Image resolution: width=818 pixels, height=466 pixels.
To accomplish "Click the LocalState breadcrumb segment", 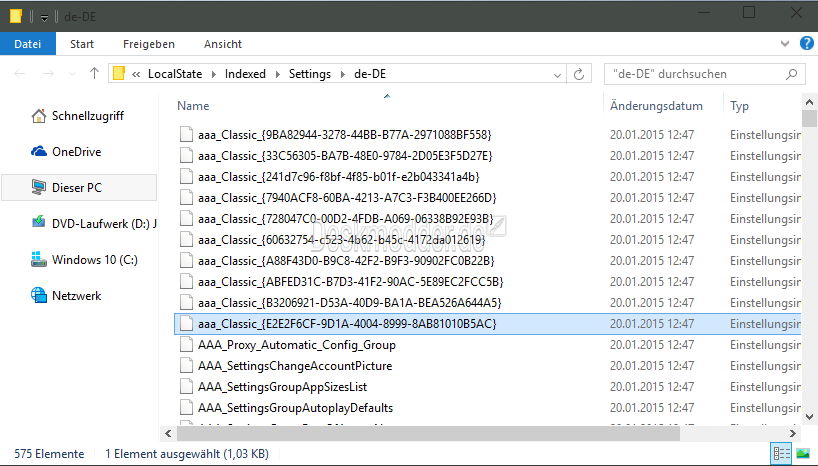I will [x=175, y=74].
